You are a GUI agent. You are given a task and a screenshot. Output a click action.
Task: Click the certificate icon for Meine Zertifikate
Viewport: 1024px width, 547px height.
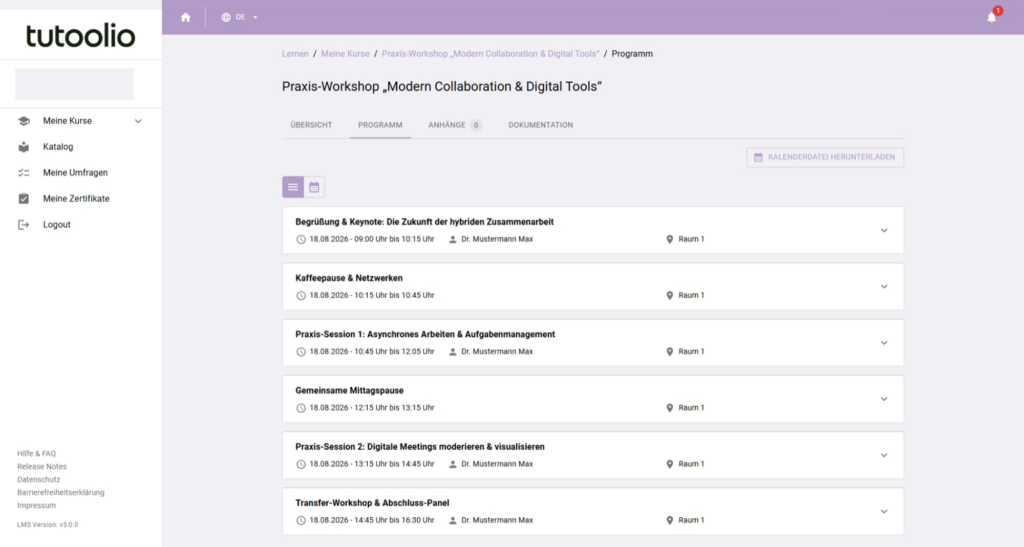(x=24, y=198)
